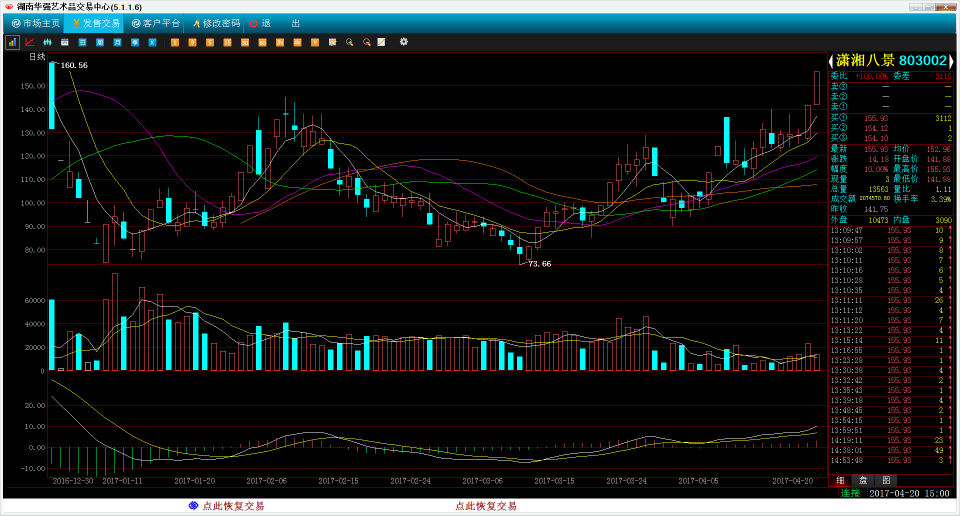The image size is (960, 516).
Task: Click the 内盘 3090 value
Action: (x=943, y=220)
